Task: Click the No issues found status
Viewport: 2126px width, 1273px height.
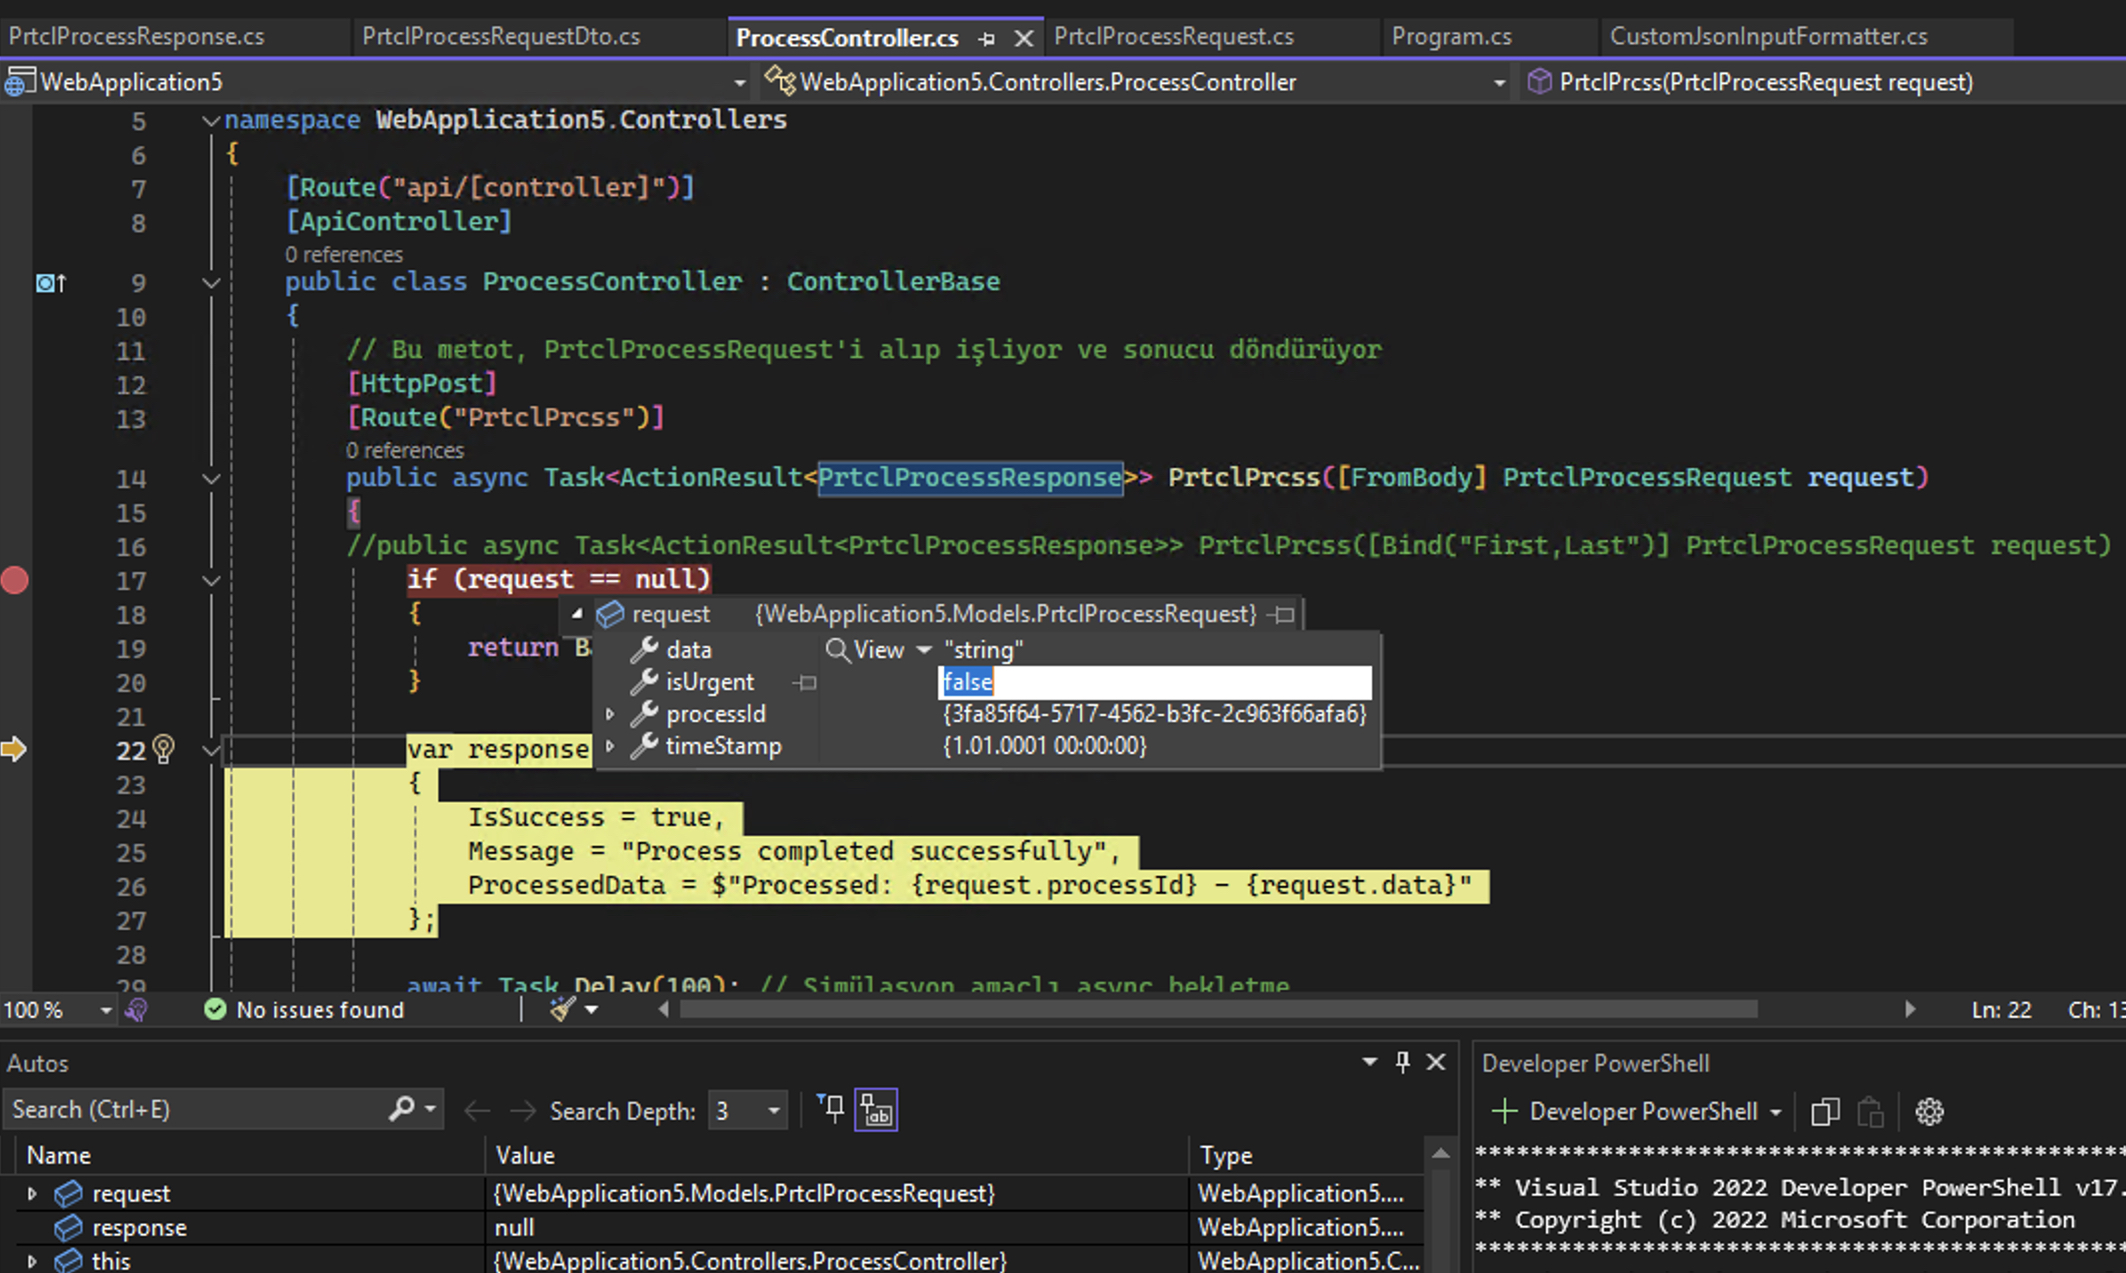Action: click(304, 1010)
